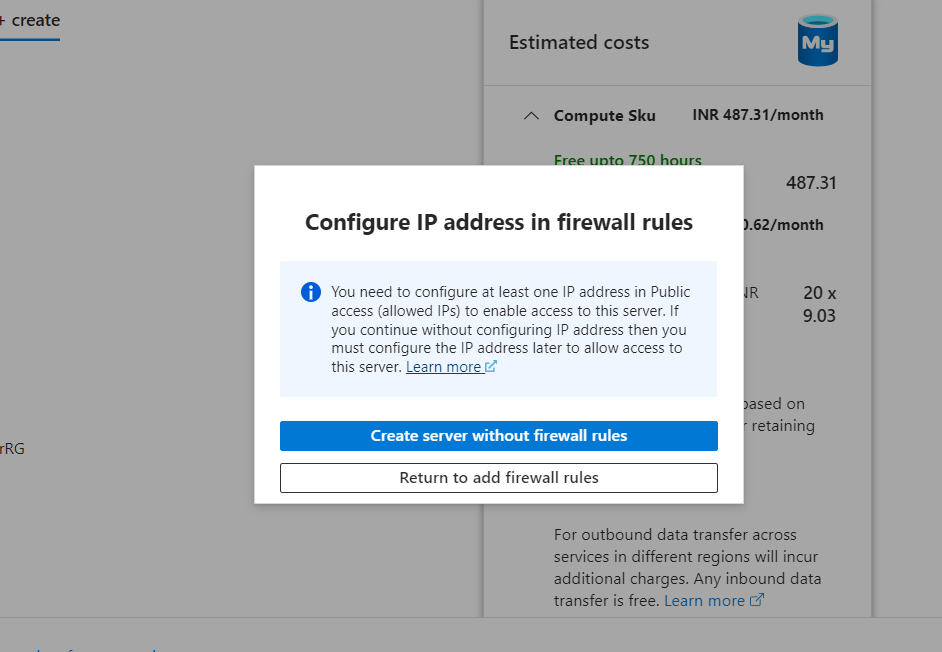Screen dimensions: 942x652
Task: Click the MySQL database icon
Action: [x=818, y=41]
